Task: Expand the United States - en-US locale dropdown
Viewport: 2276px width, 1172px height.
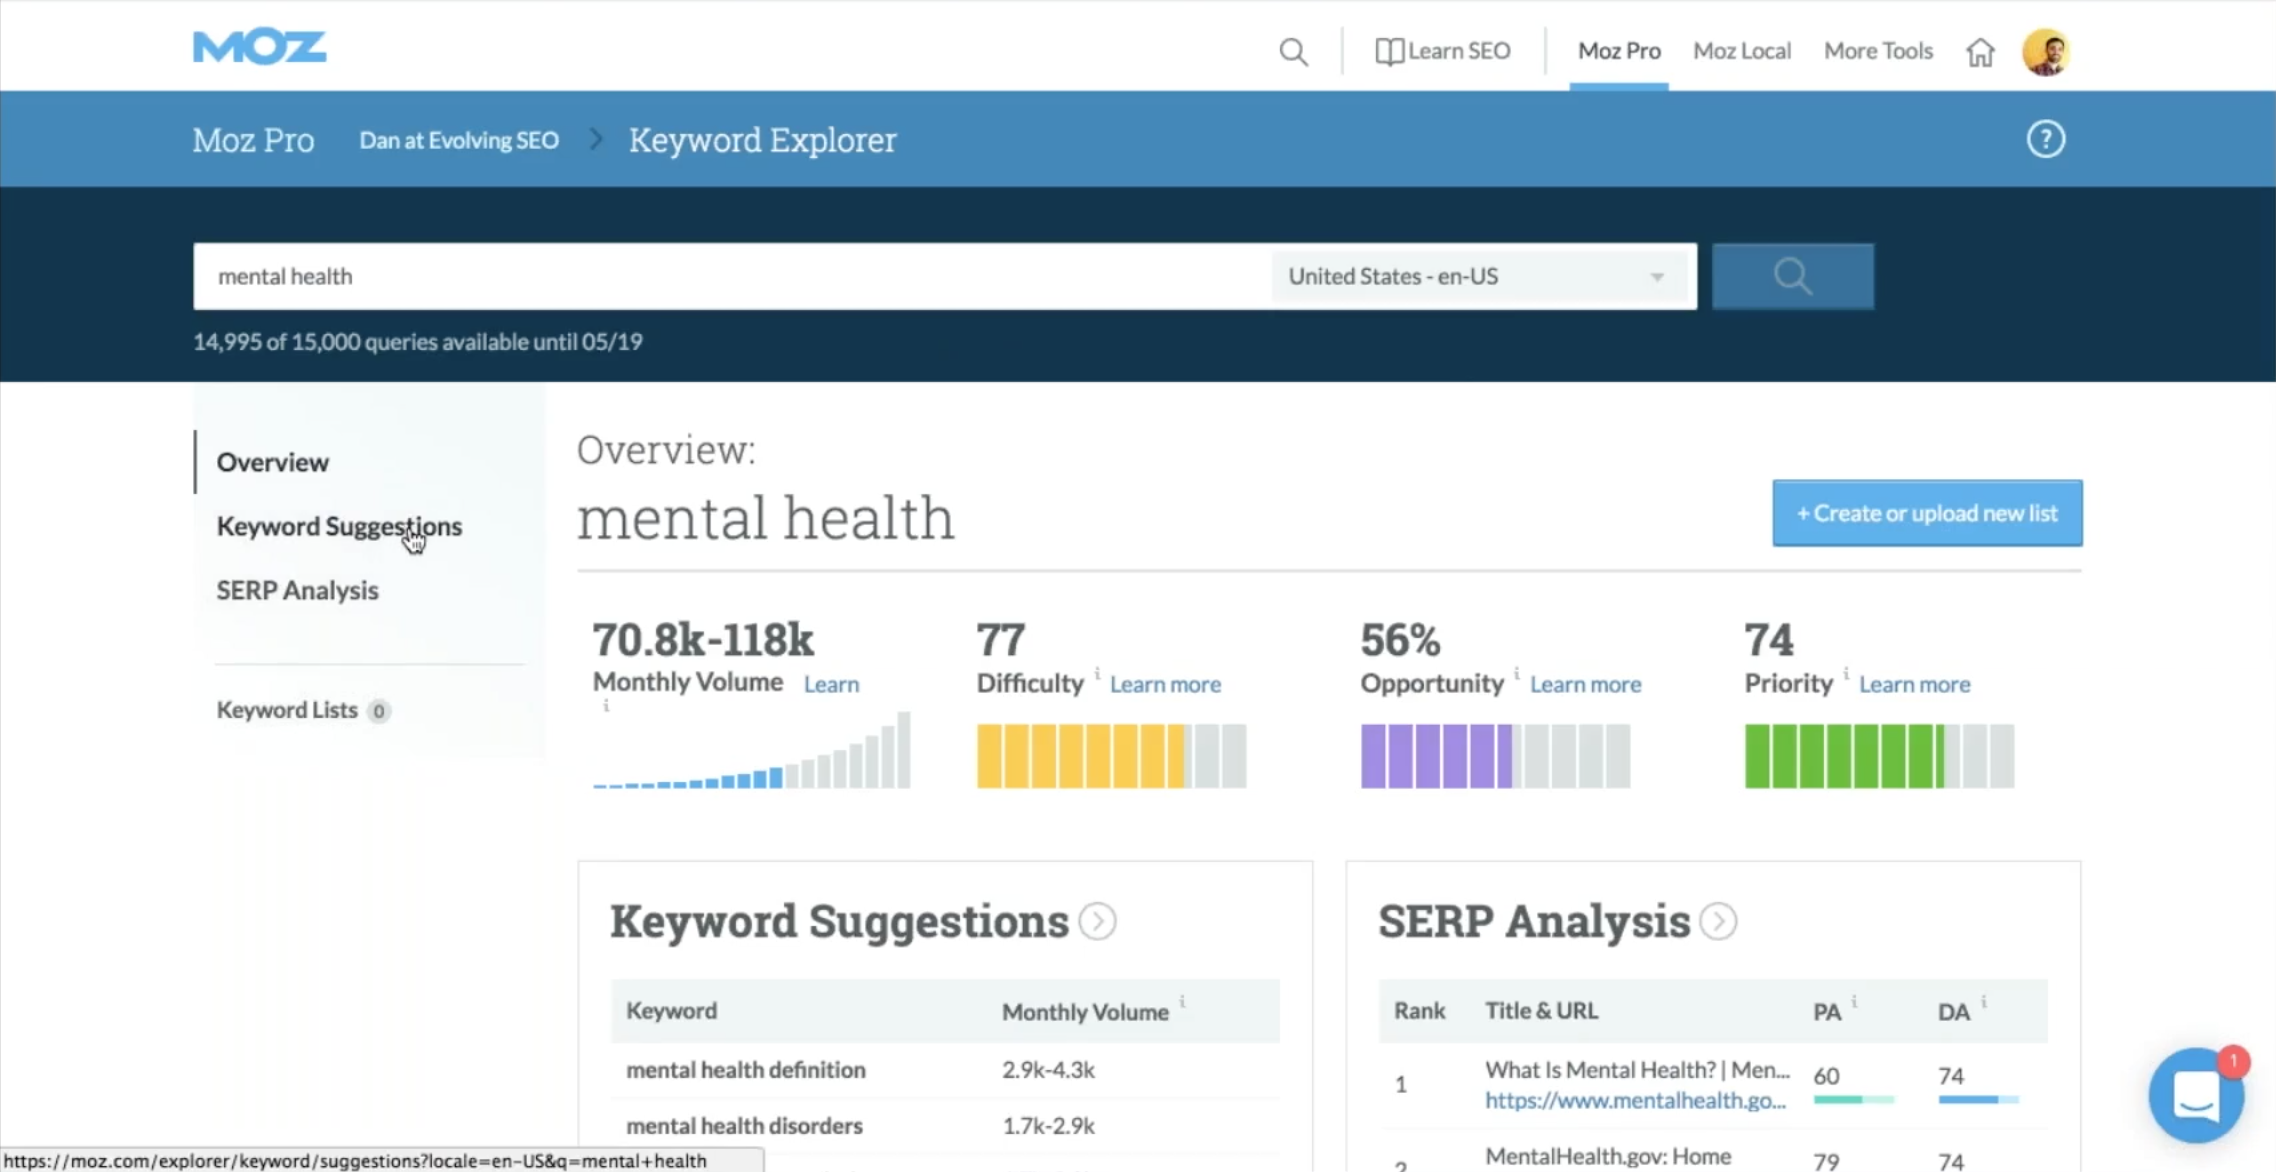Action: click(x=1479, y=276)
